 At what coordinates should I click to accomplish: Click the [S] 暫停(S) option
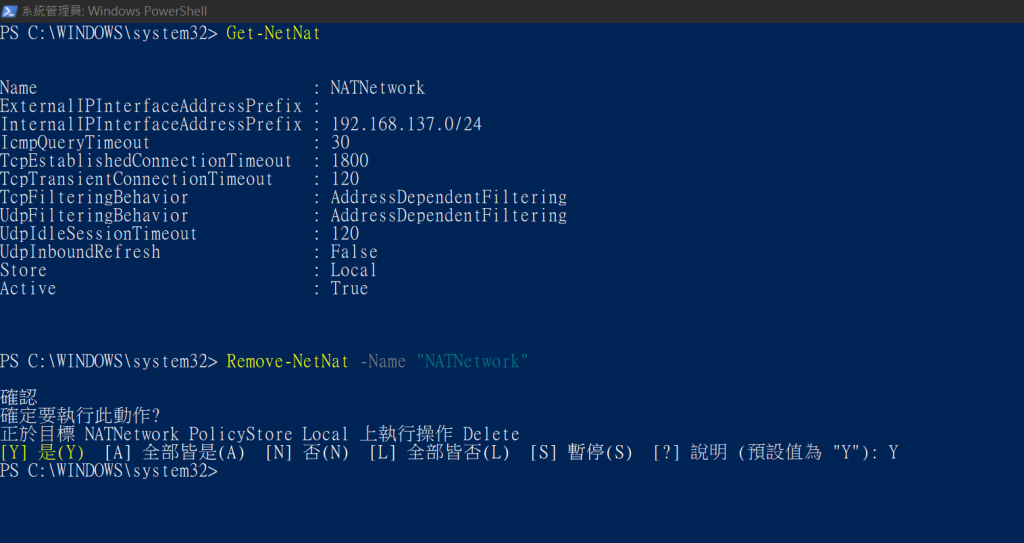(x=581, y=452)
